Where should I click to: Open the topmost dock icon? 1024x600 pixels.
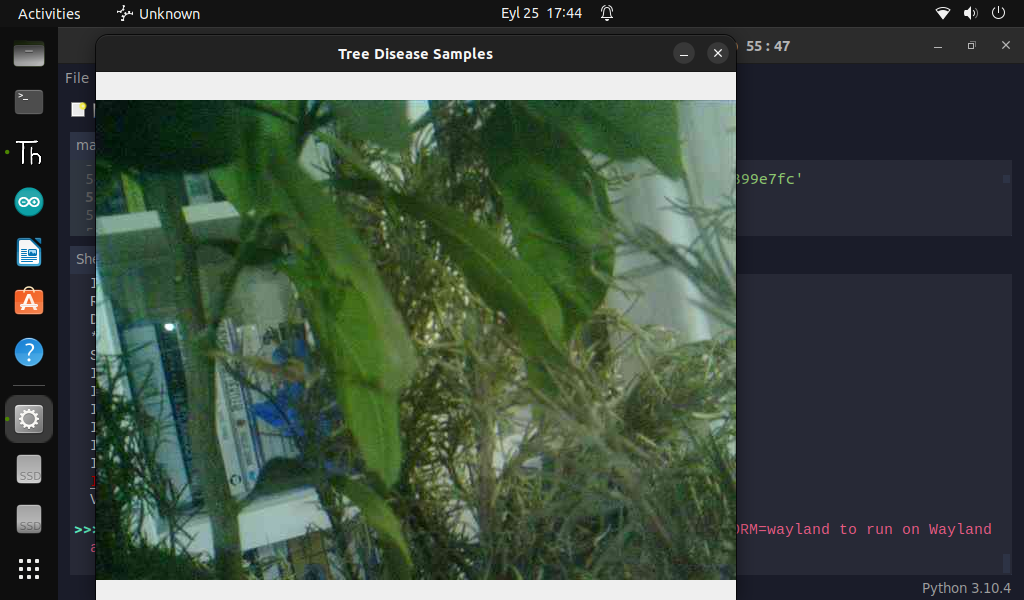pyautogui.click(x=29, y=53)
